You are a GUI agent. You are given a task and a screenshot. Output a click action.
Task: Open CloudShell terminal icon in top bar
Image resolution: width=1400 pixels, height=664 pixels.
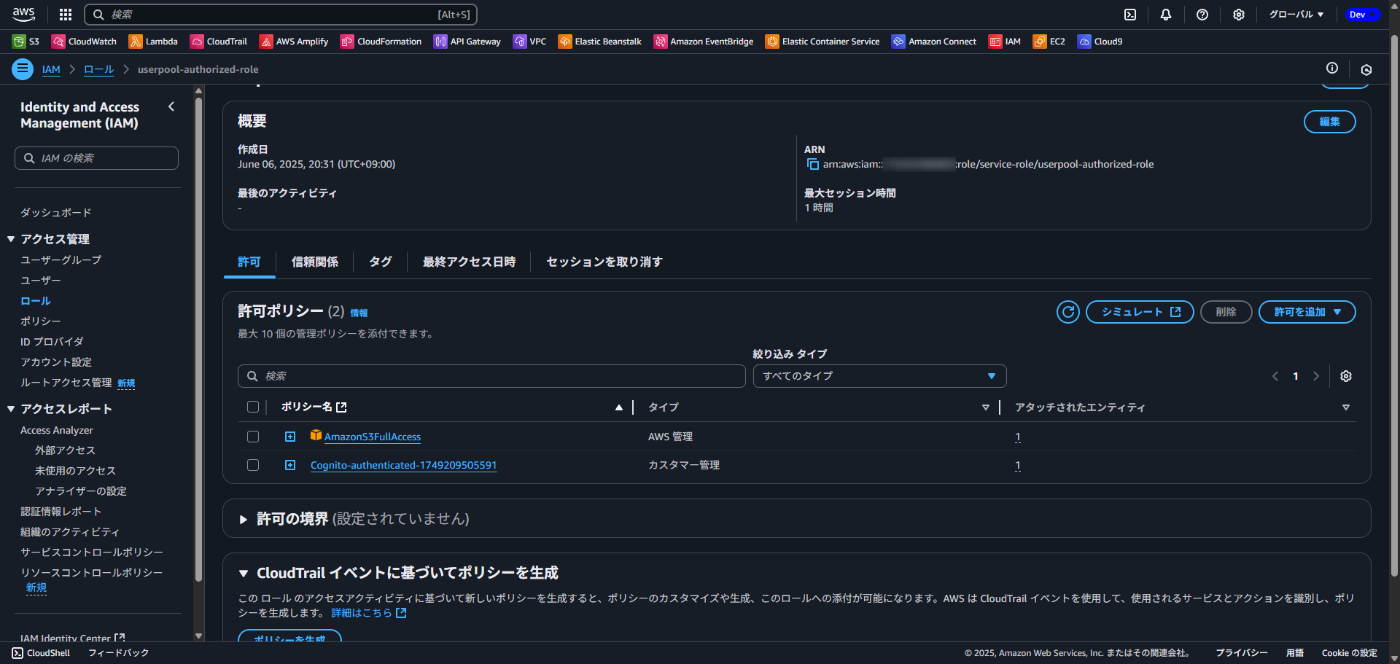click(x=1130, y=15)
